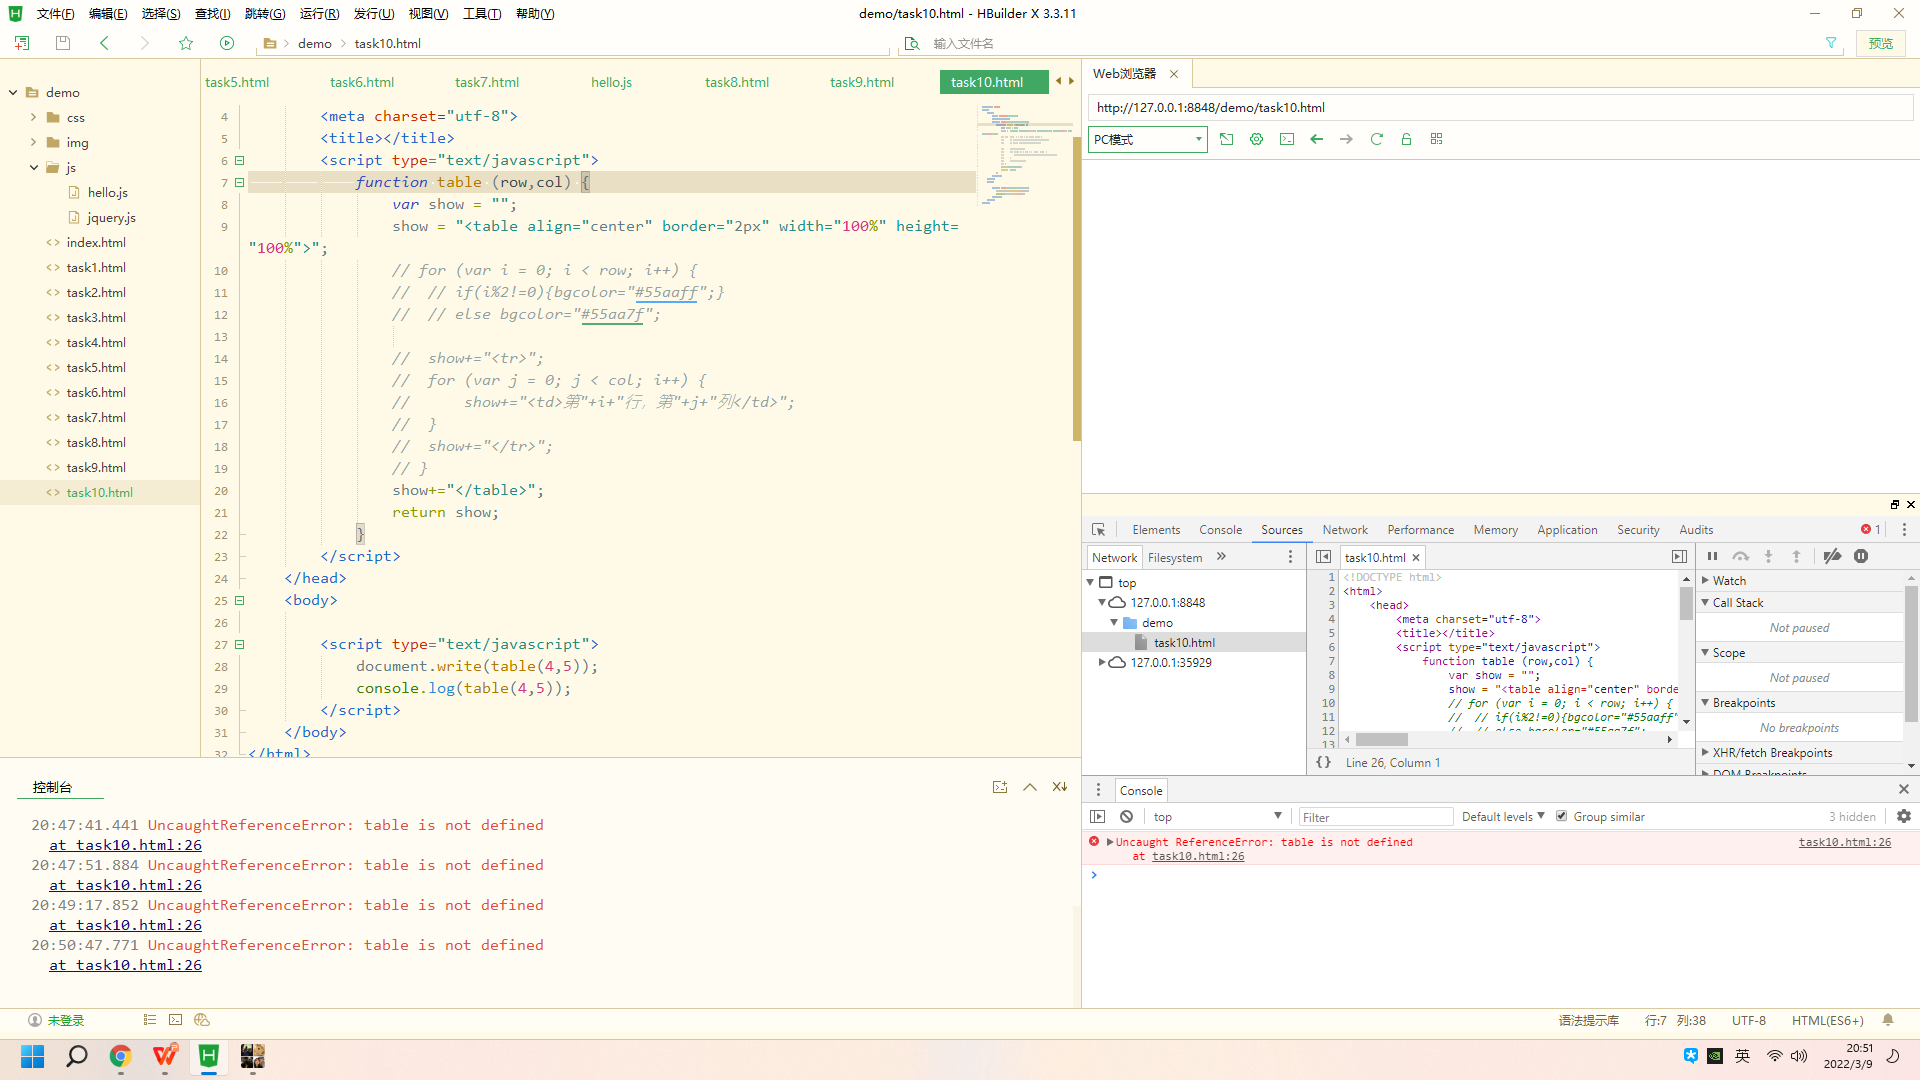
Task: Collapse the Call Stack section
Action: (x=1705, y=603)
